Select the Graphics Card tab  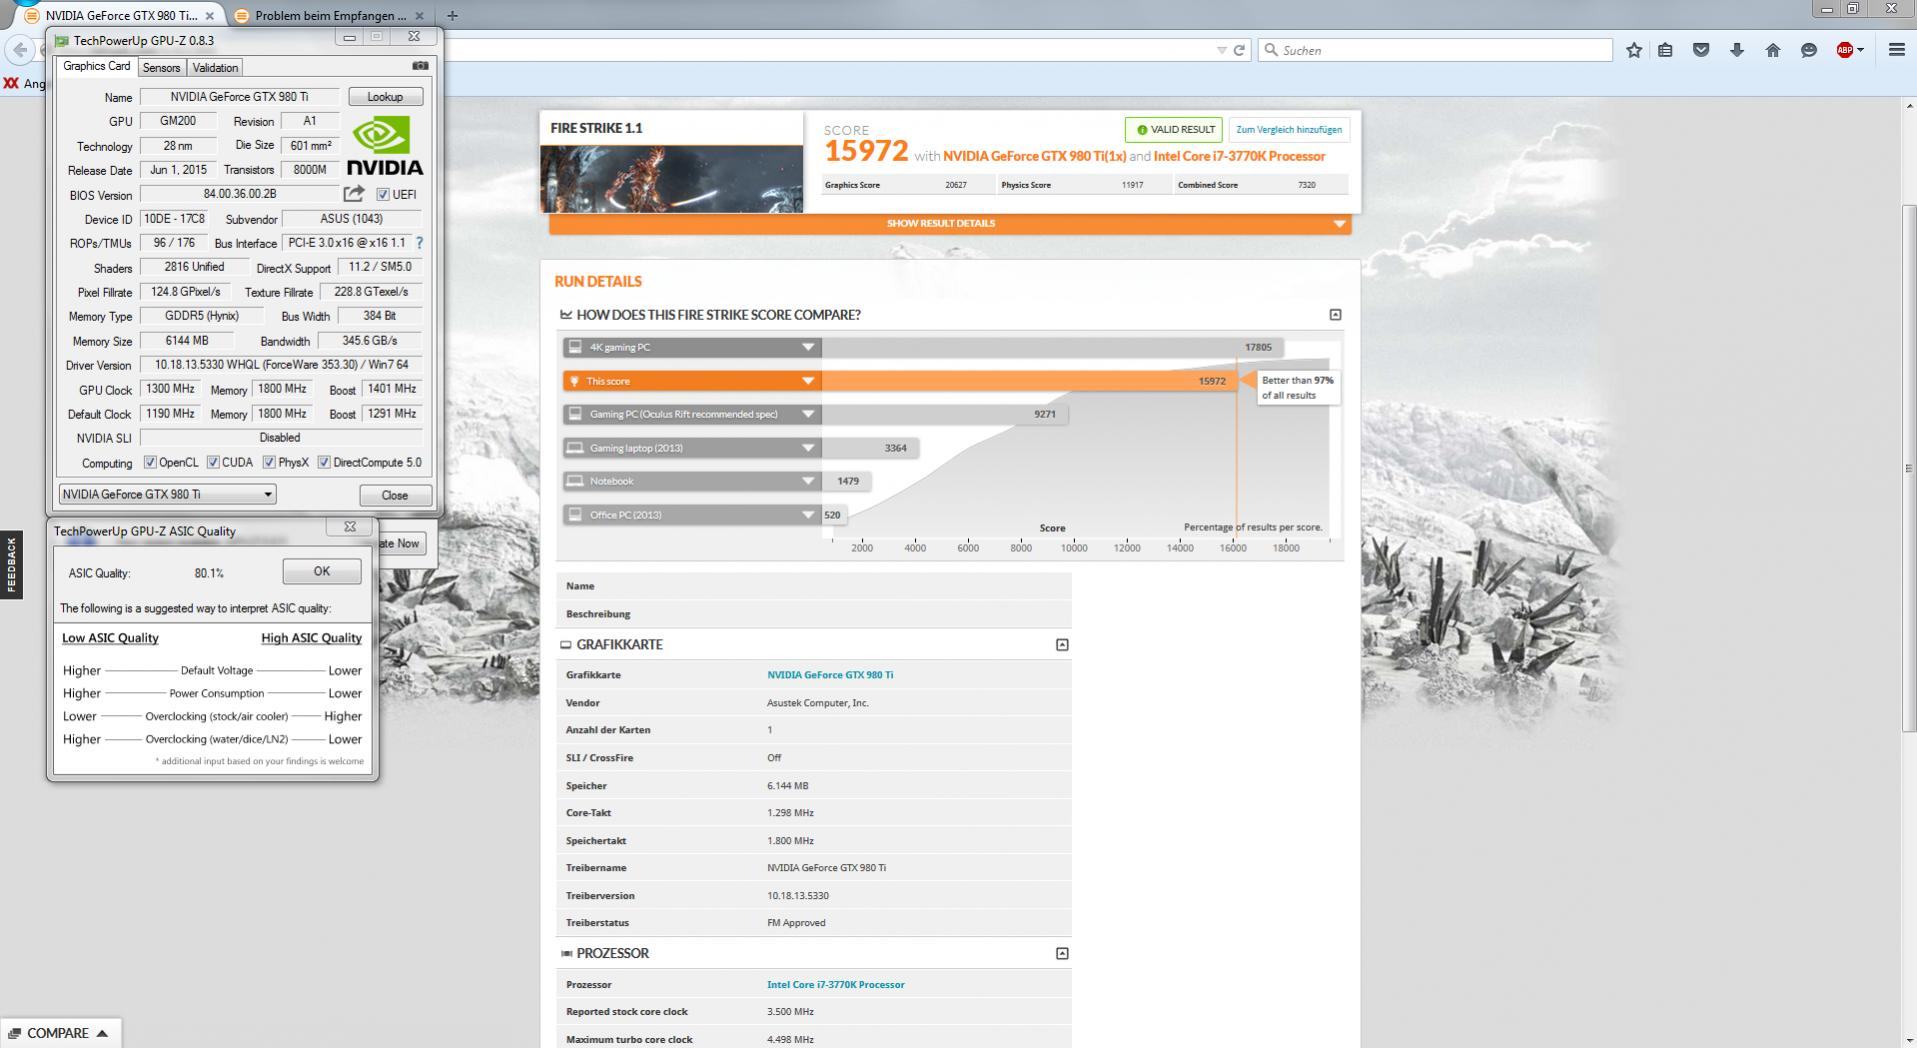[x=97, y=66]
